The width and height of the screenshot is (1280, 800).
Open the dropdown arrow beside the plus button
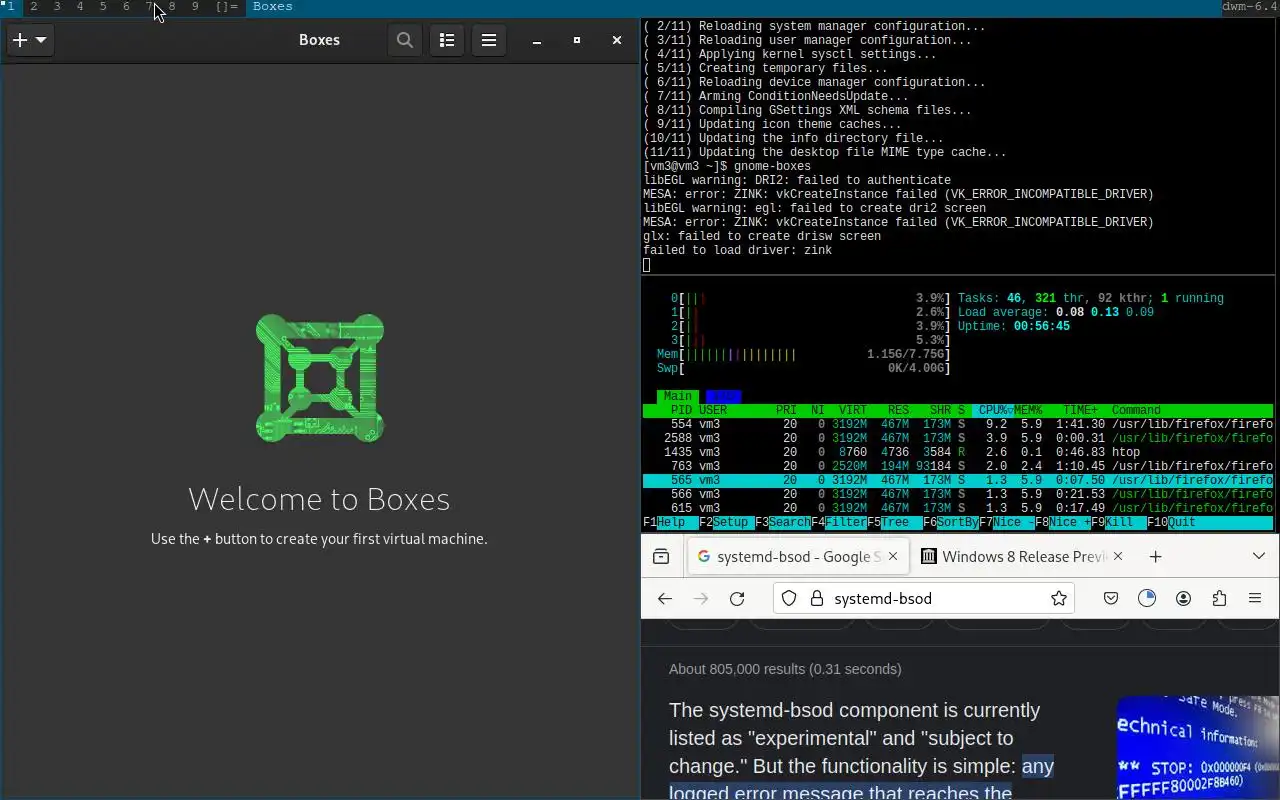pos(41,40)
